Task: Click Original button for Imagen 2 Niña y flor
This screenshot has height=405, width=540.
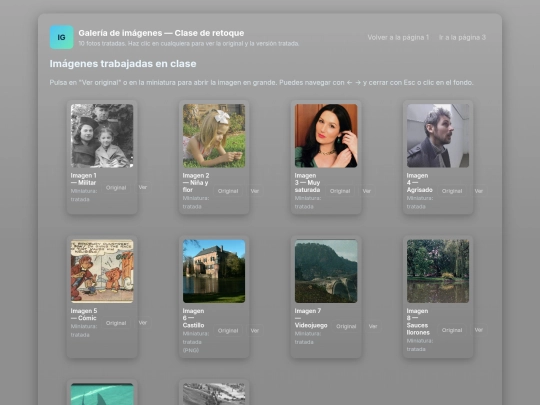Action: (x=228, y=191)
